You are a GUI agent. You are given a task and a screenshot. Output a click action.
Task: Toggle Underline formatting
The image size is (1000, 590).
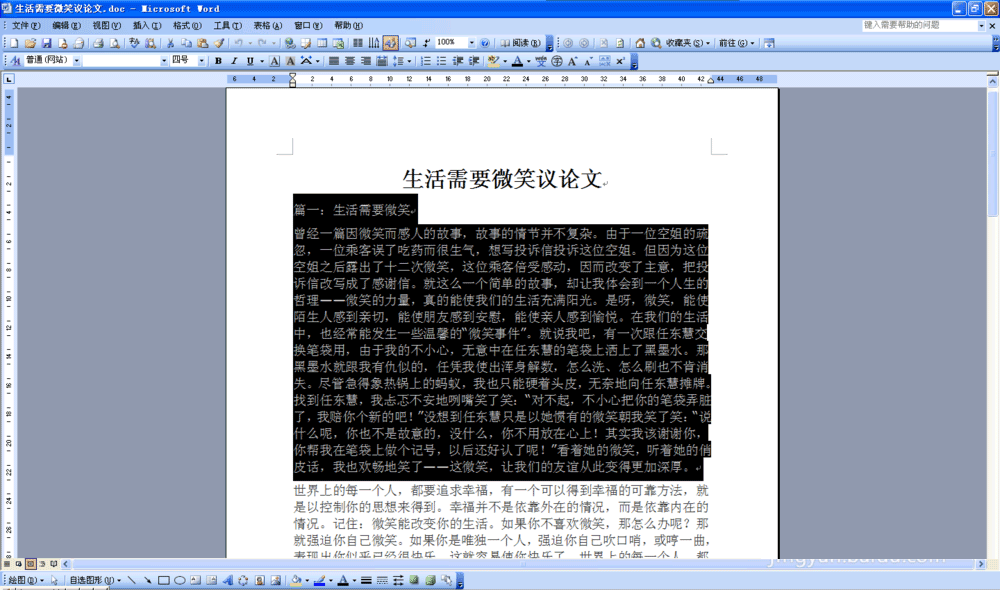click(250, 61)
